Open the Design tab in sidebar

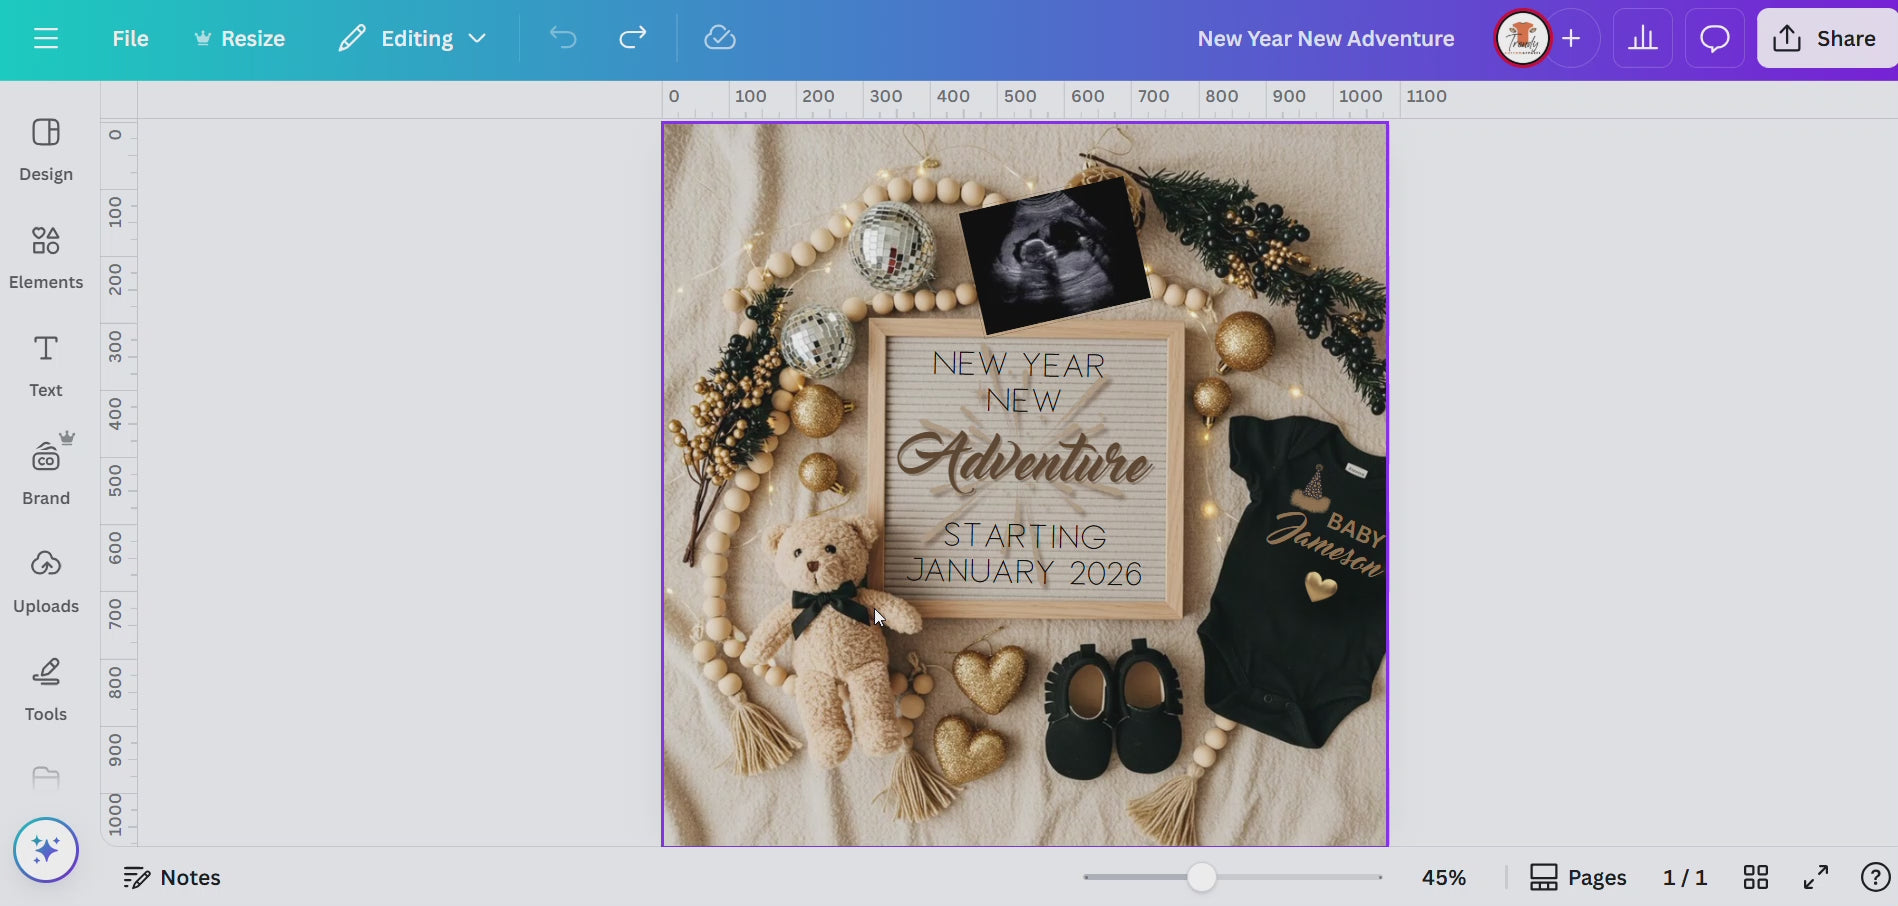(46, 149)
